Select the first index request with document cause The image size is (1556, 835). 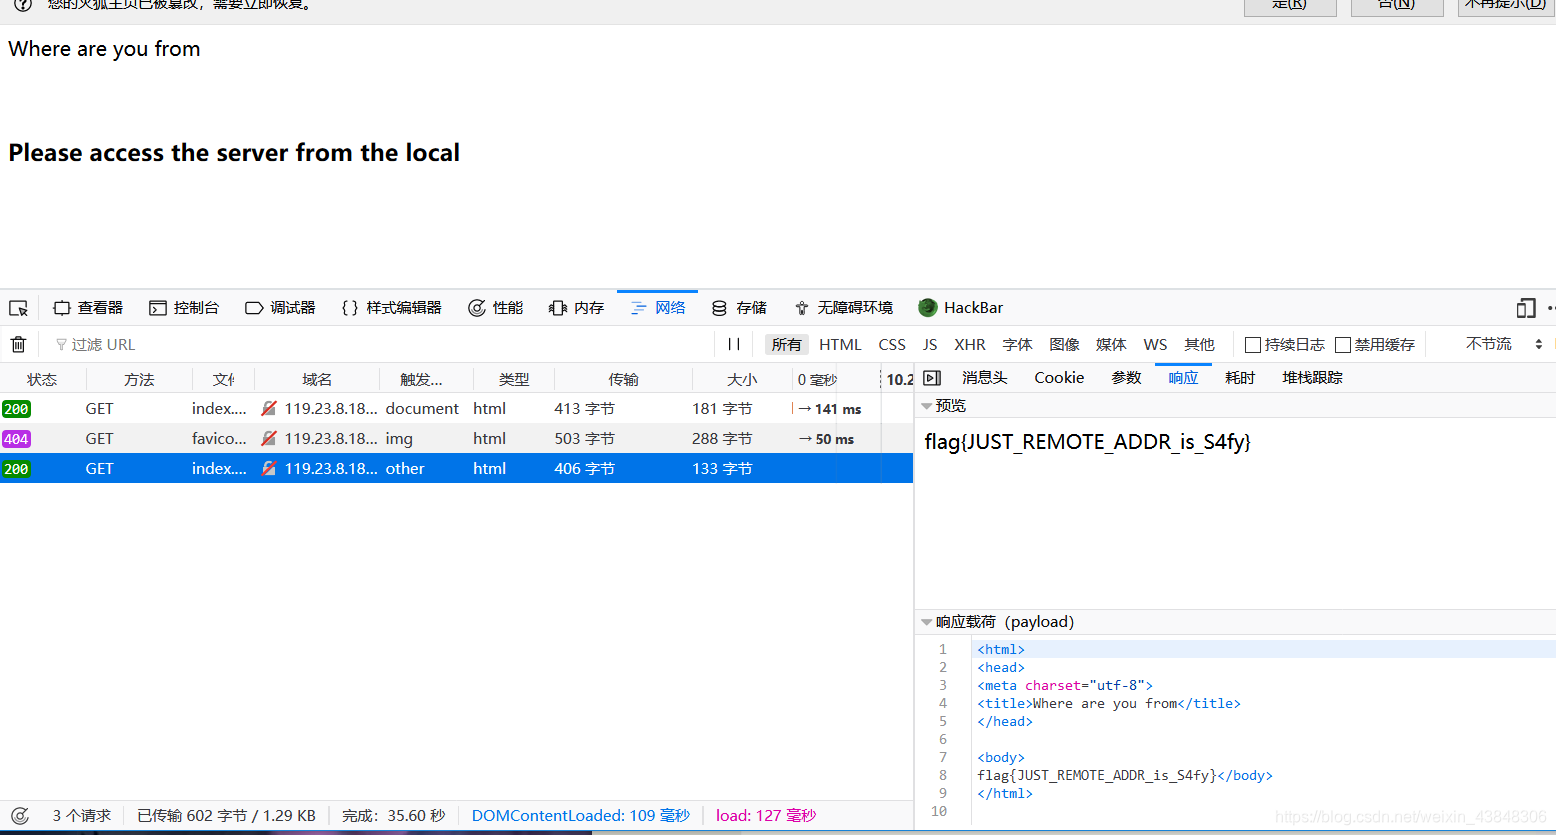click(456, 408)
